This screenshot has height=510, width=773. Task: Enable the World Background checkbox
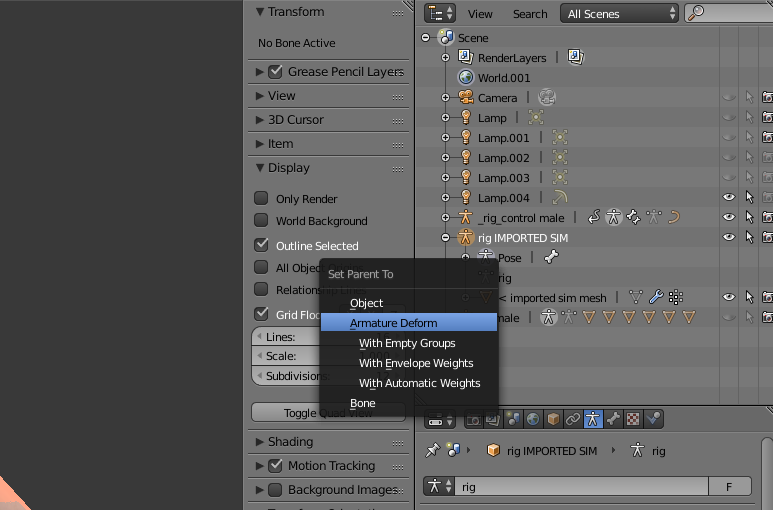[261, 220]
